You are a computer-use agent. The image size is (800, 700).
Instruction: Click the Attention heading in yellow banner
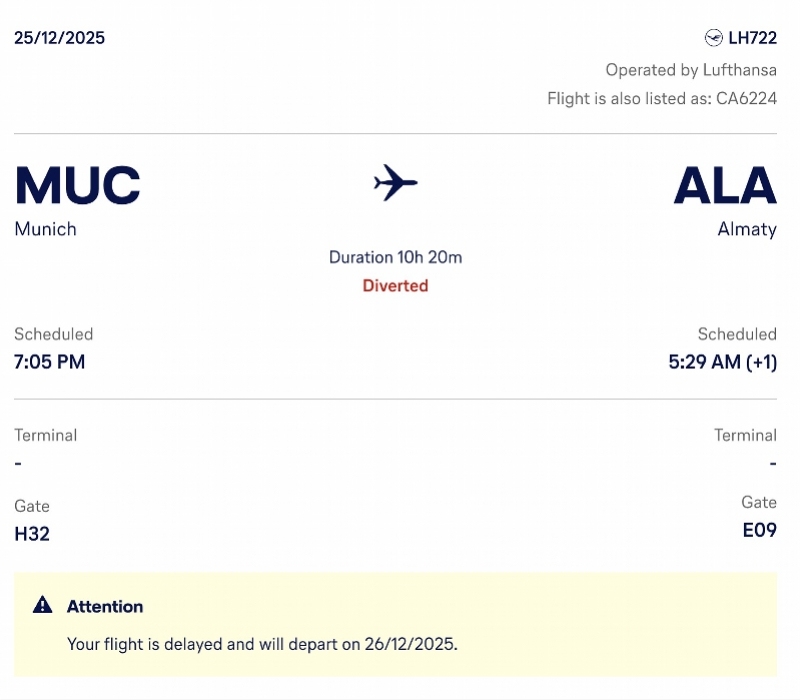point(105,606)
